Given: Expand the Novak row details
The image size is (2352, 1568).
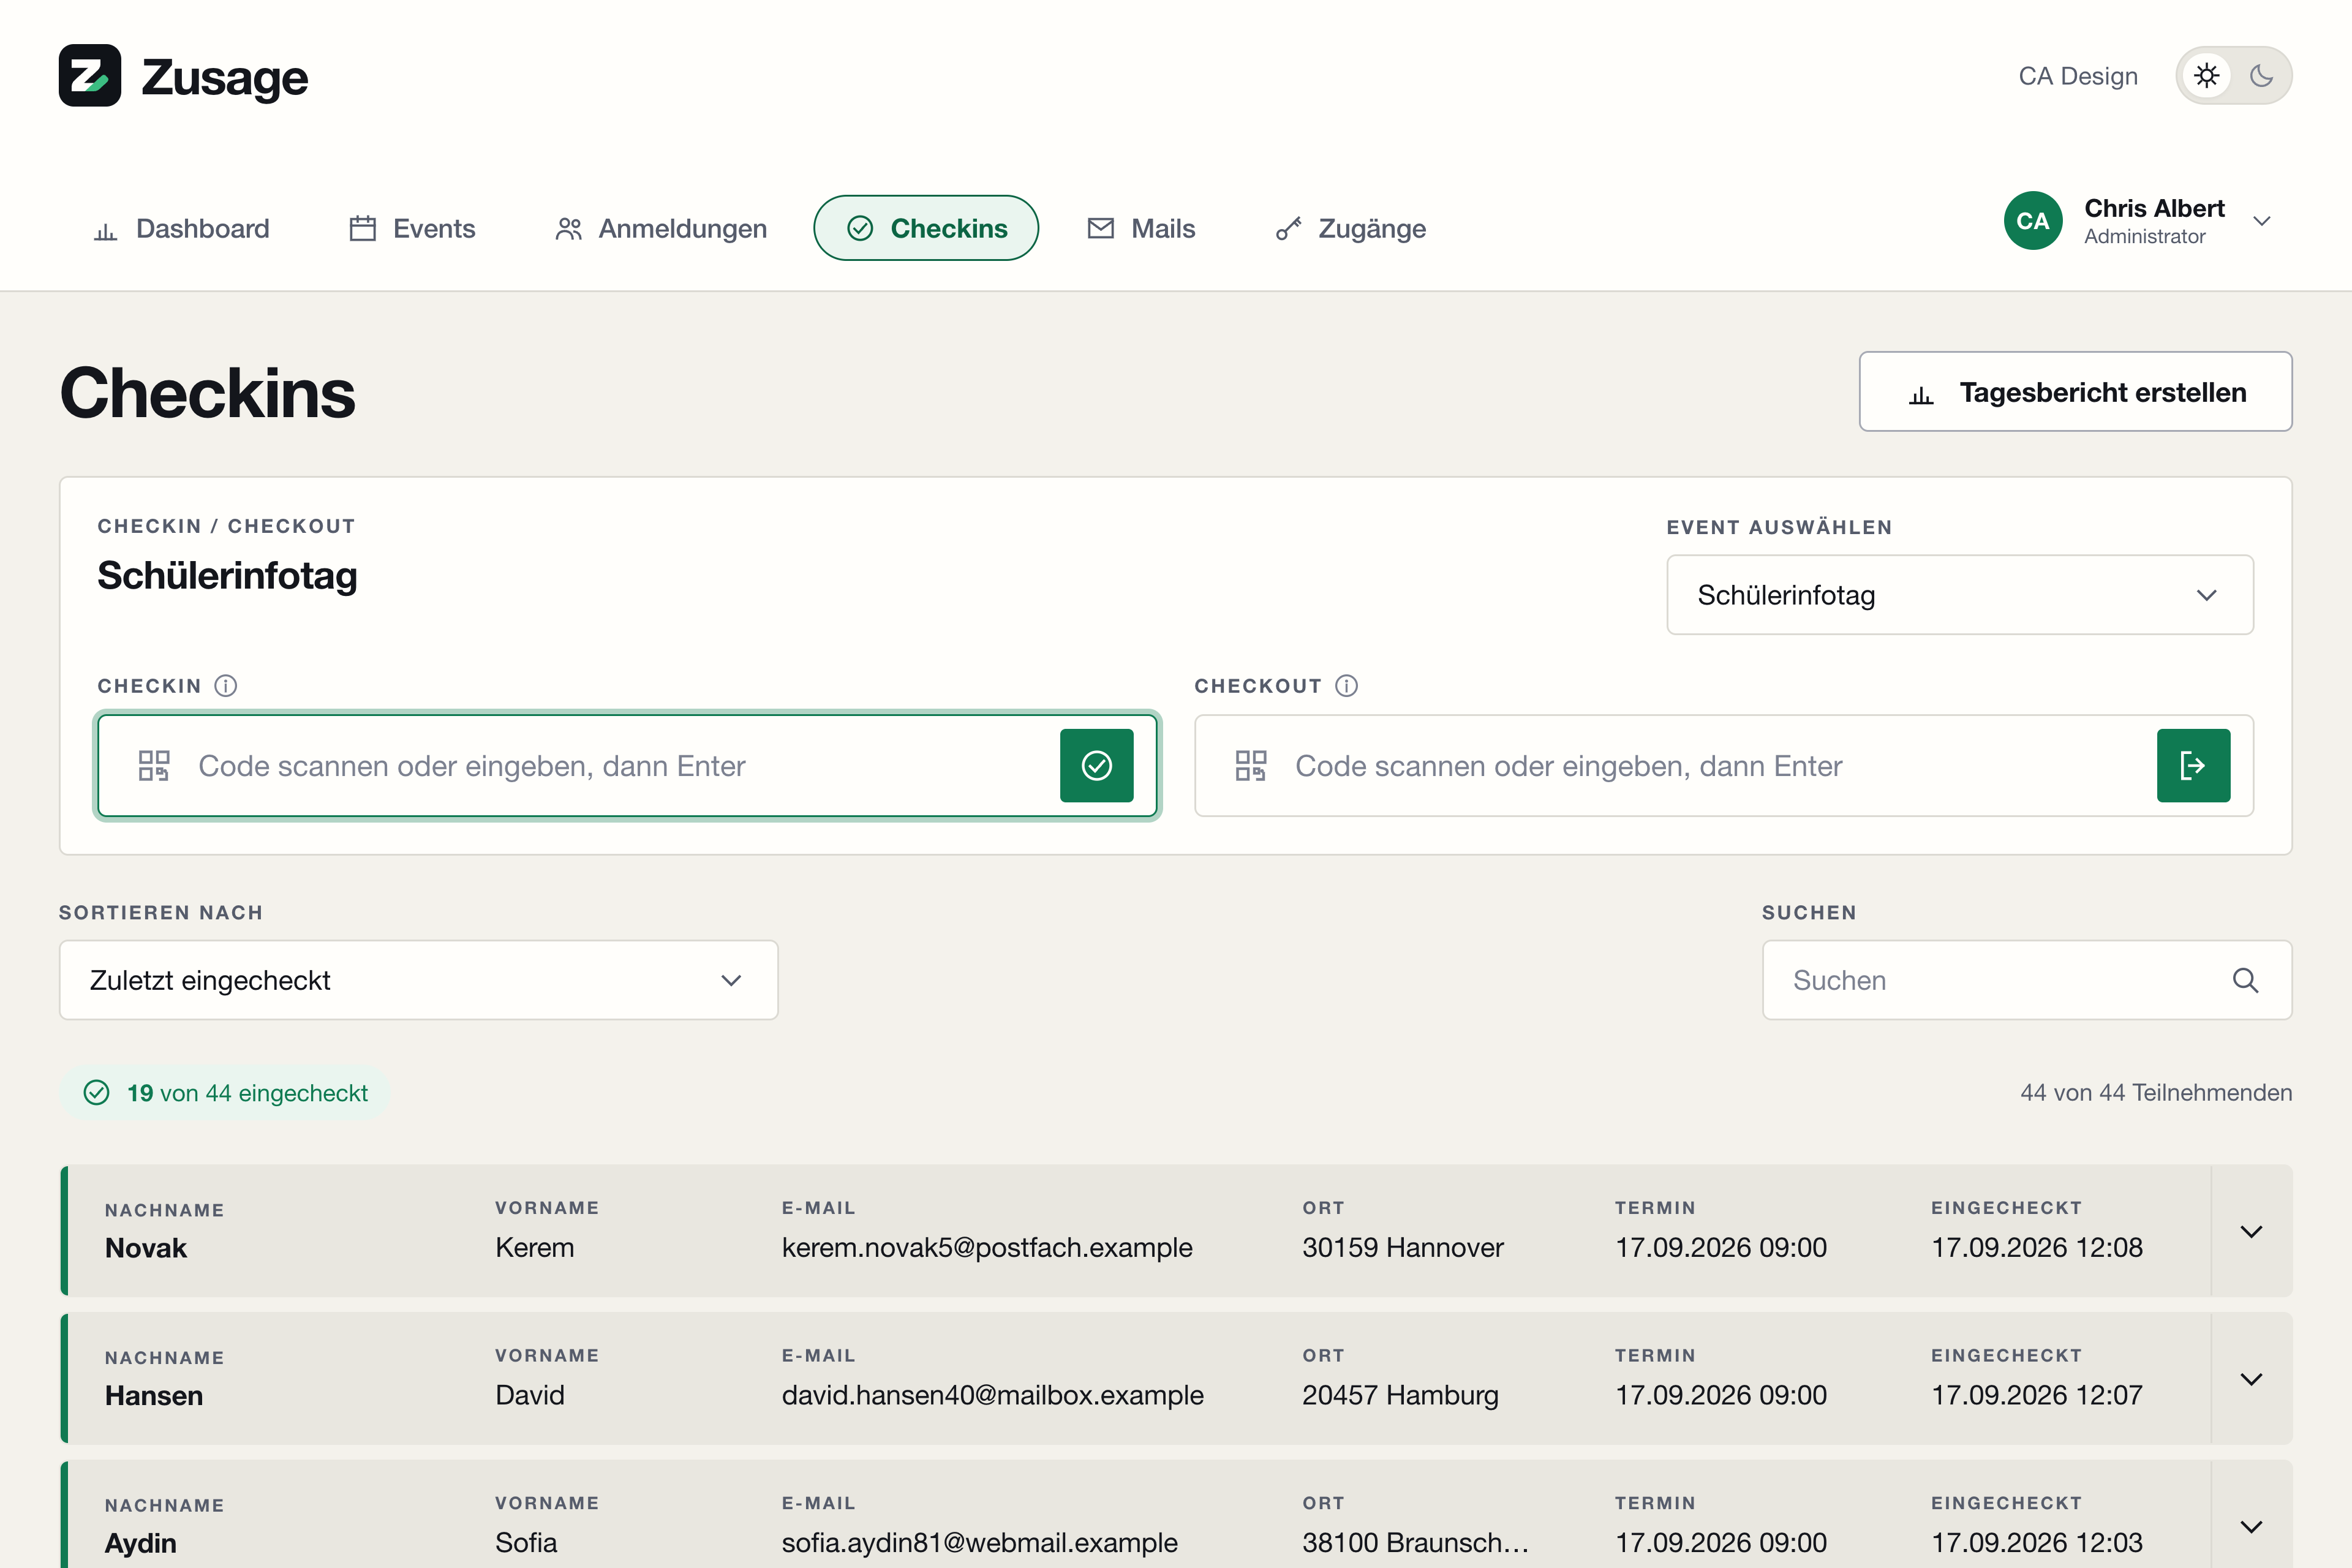Looking at the screenshot, I should click(x=2252, y=1231).
